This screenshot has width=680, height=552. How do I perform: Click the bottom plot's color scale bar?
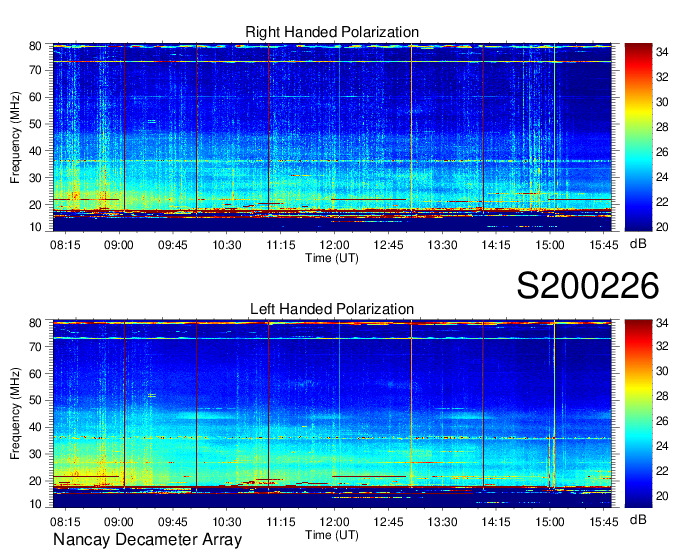click(638, 414)
